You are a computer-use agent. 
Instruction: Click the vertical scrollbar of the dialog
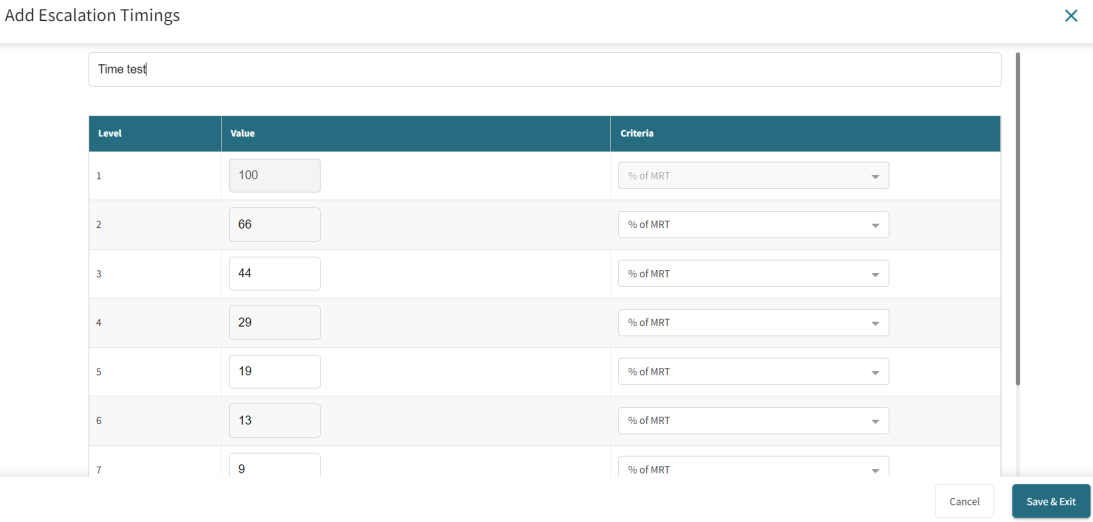[x=1018, y=218]
